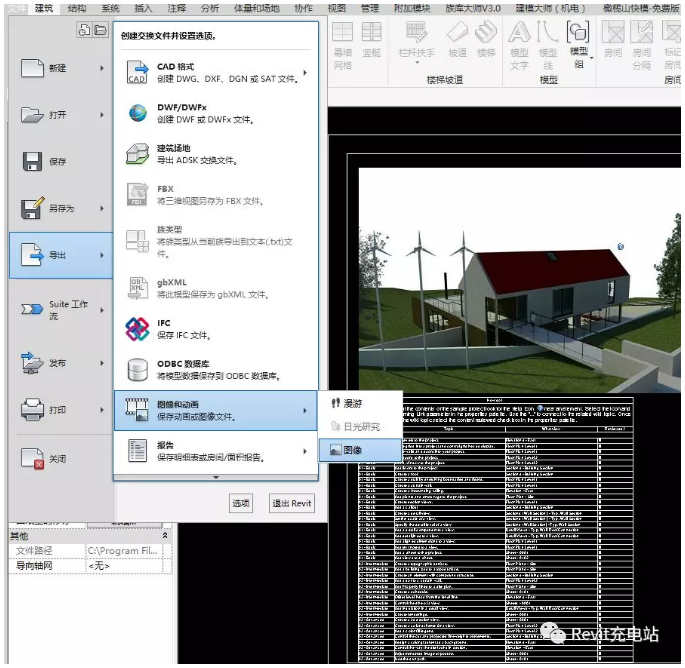Screen dimensions: 685x668
Task: Click the 选项 button
Action: (x=241, y=503)
